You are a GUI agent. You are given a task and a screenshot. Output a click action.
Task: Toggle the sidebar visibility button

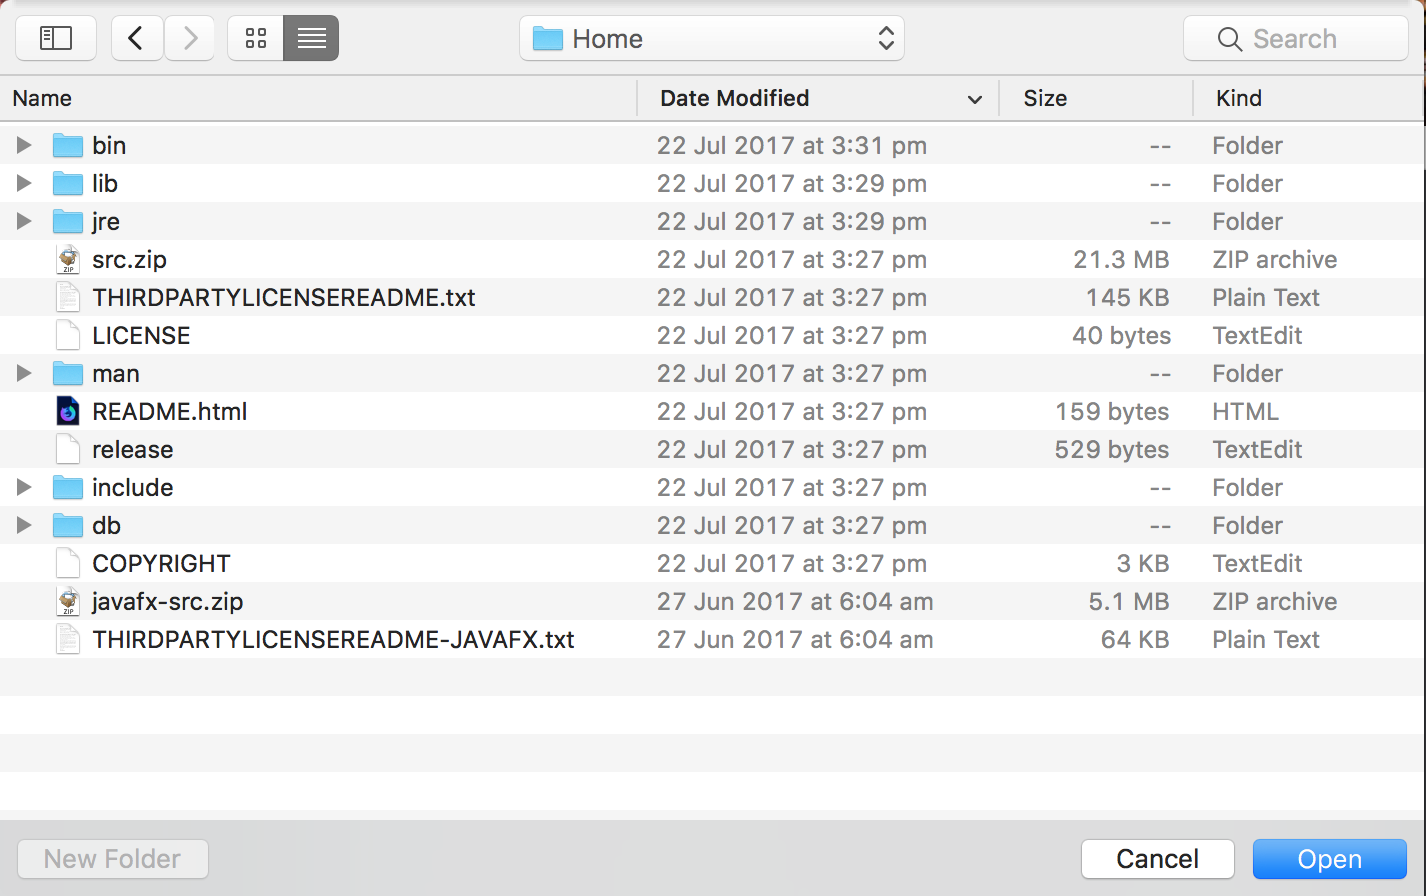(x=56, y=39)
